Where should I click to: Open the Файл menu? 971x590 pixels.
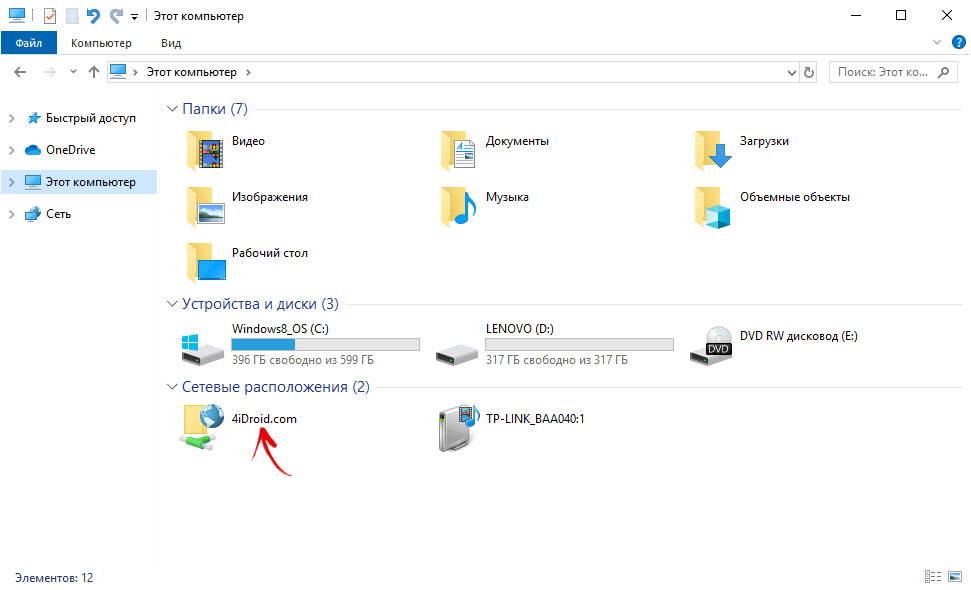click(28, 43)
